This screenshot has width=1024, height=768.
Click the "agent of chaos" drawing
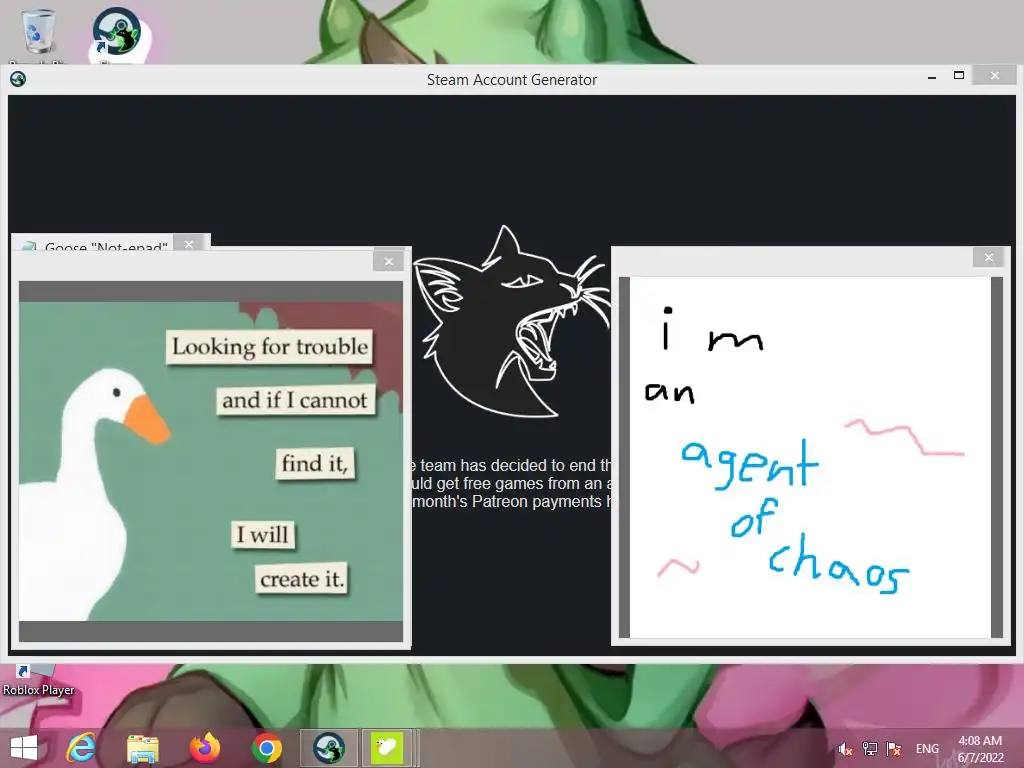pyautogui.click(x=810, y=457)
